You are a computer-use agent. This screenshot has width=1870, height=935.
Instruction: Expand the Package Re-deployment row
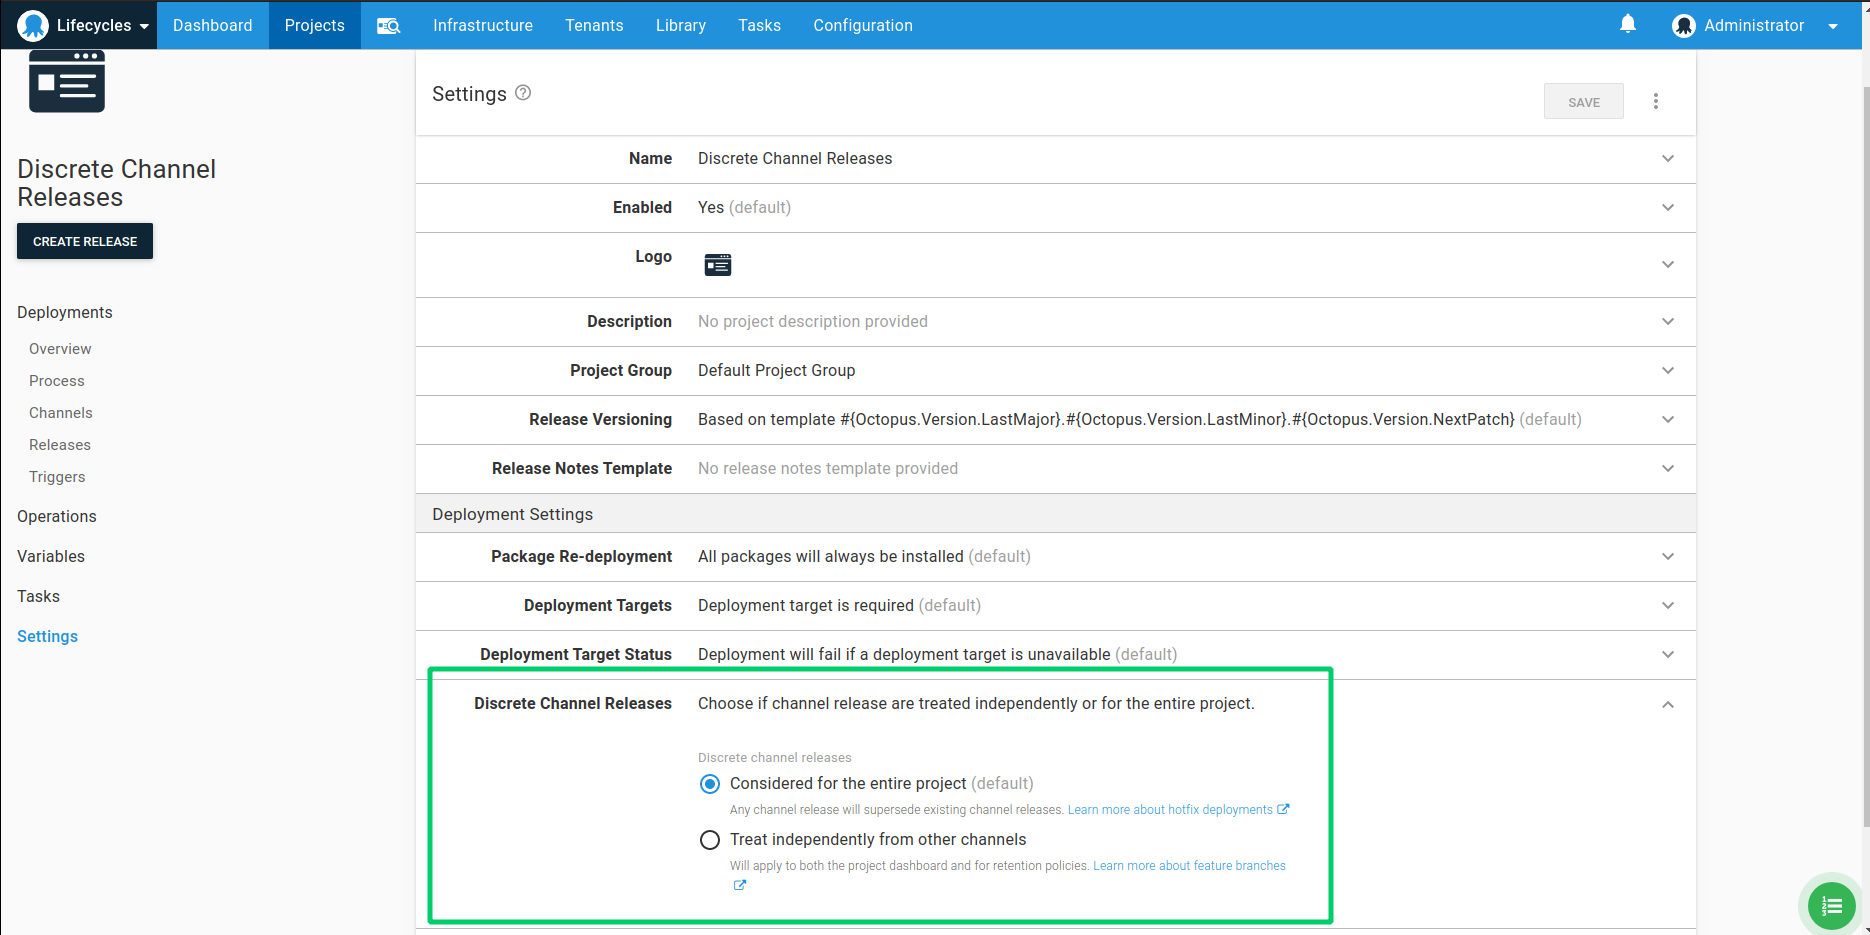tap(1667, 557)
